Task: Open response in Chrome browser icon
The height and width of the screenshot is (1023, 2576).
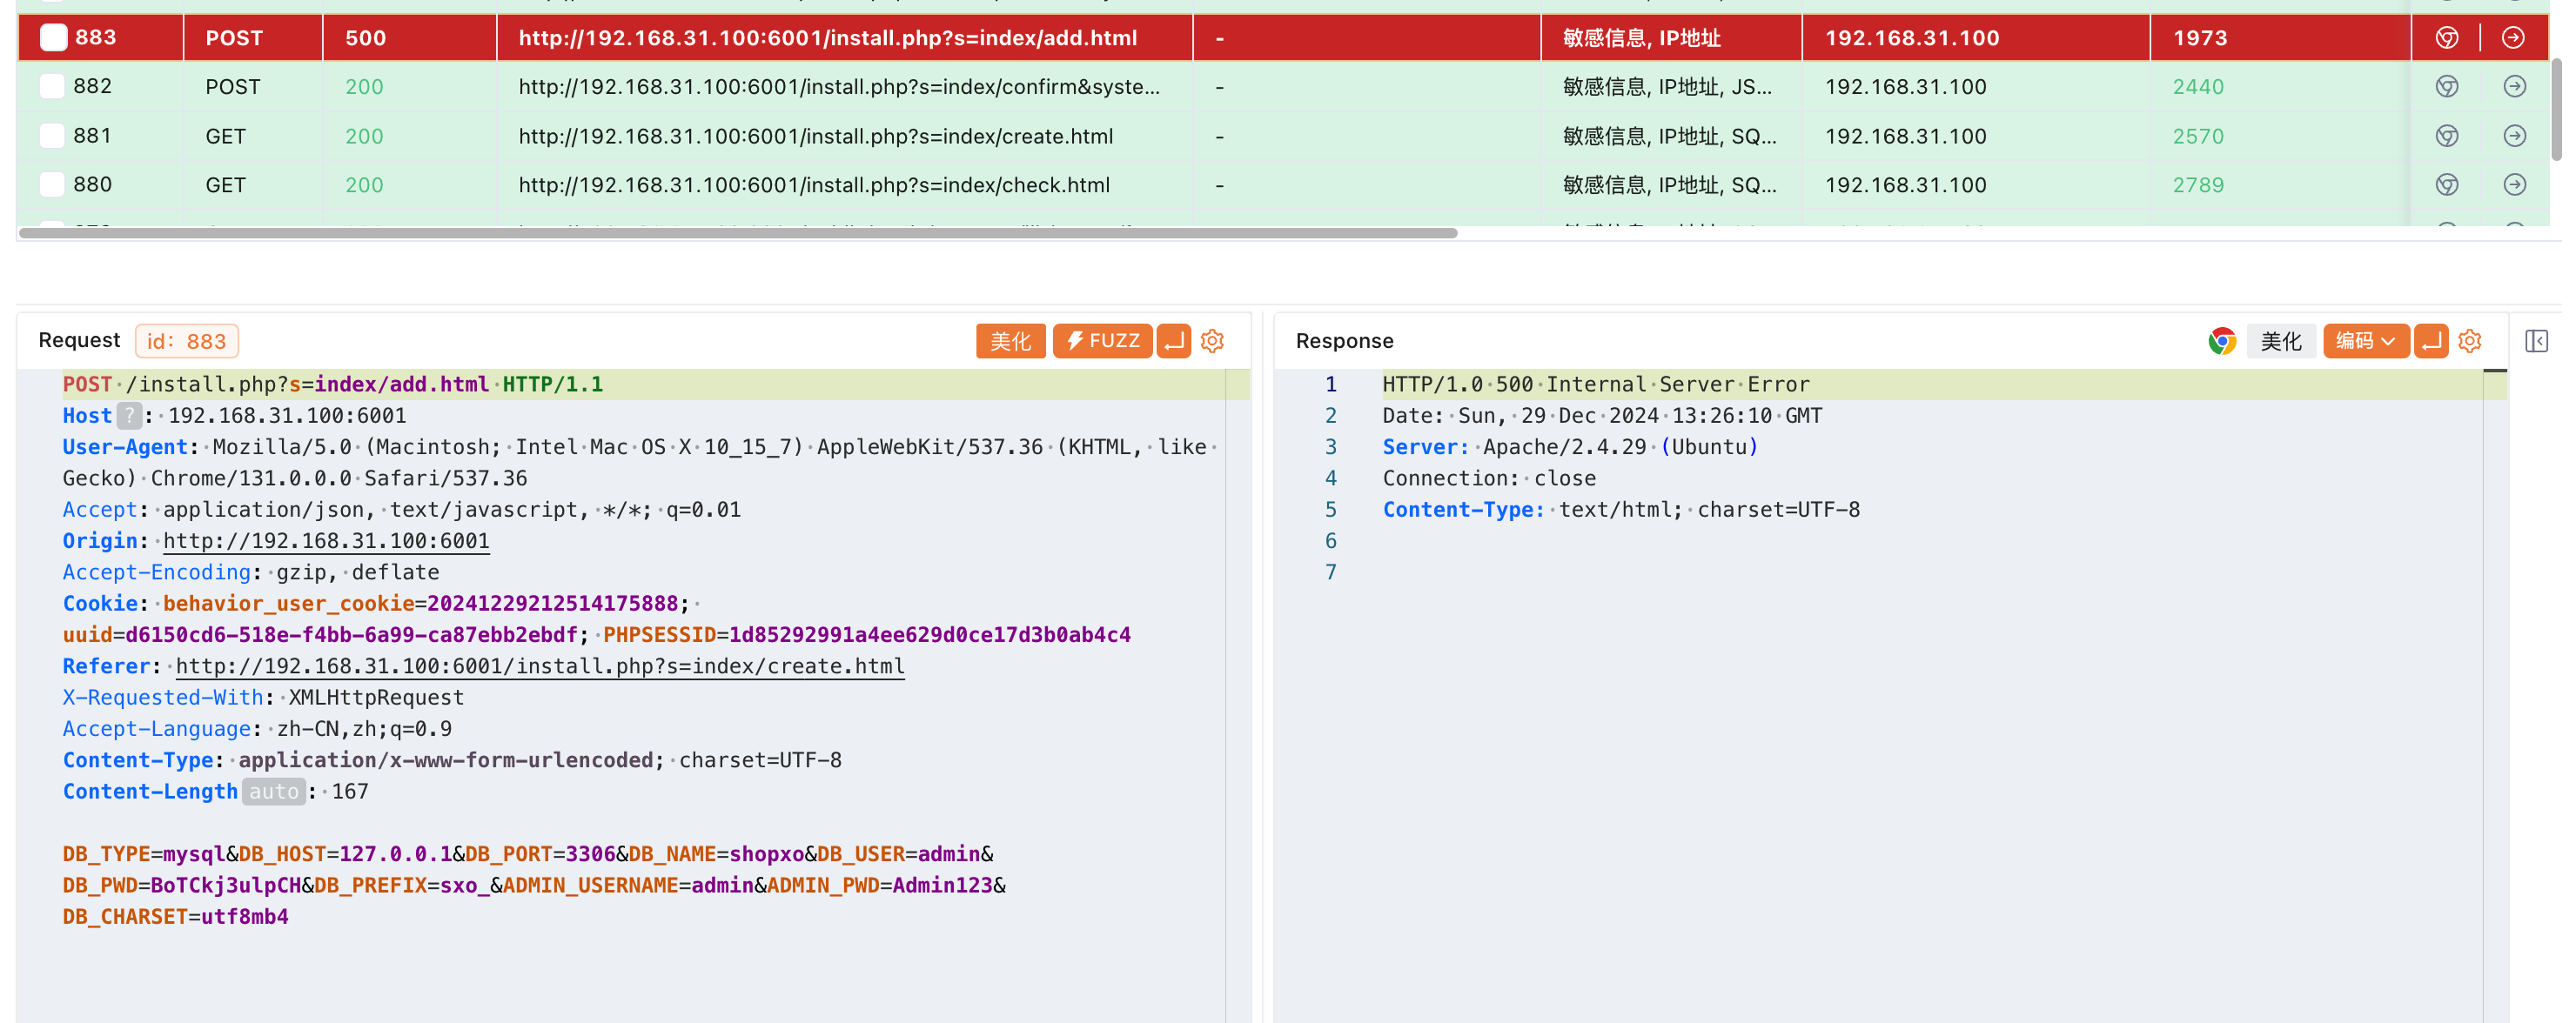Action: tap(2222, 341)
